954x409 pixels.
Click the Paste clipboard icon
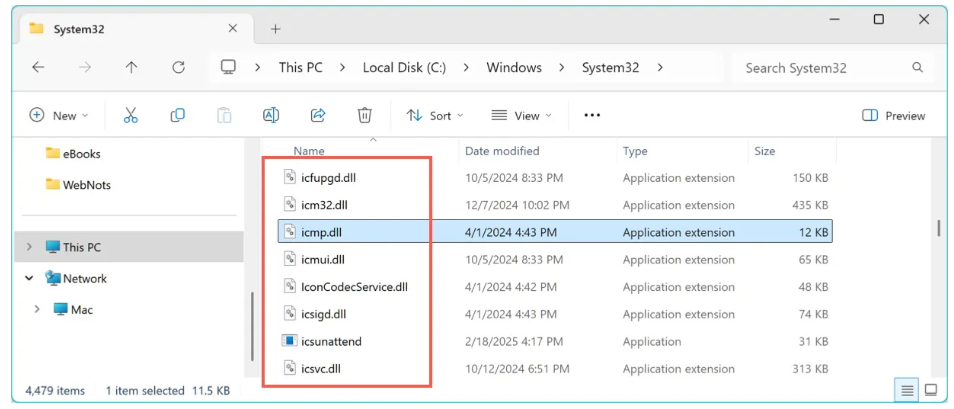pos(224,115)
